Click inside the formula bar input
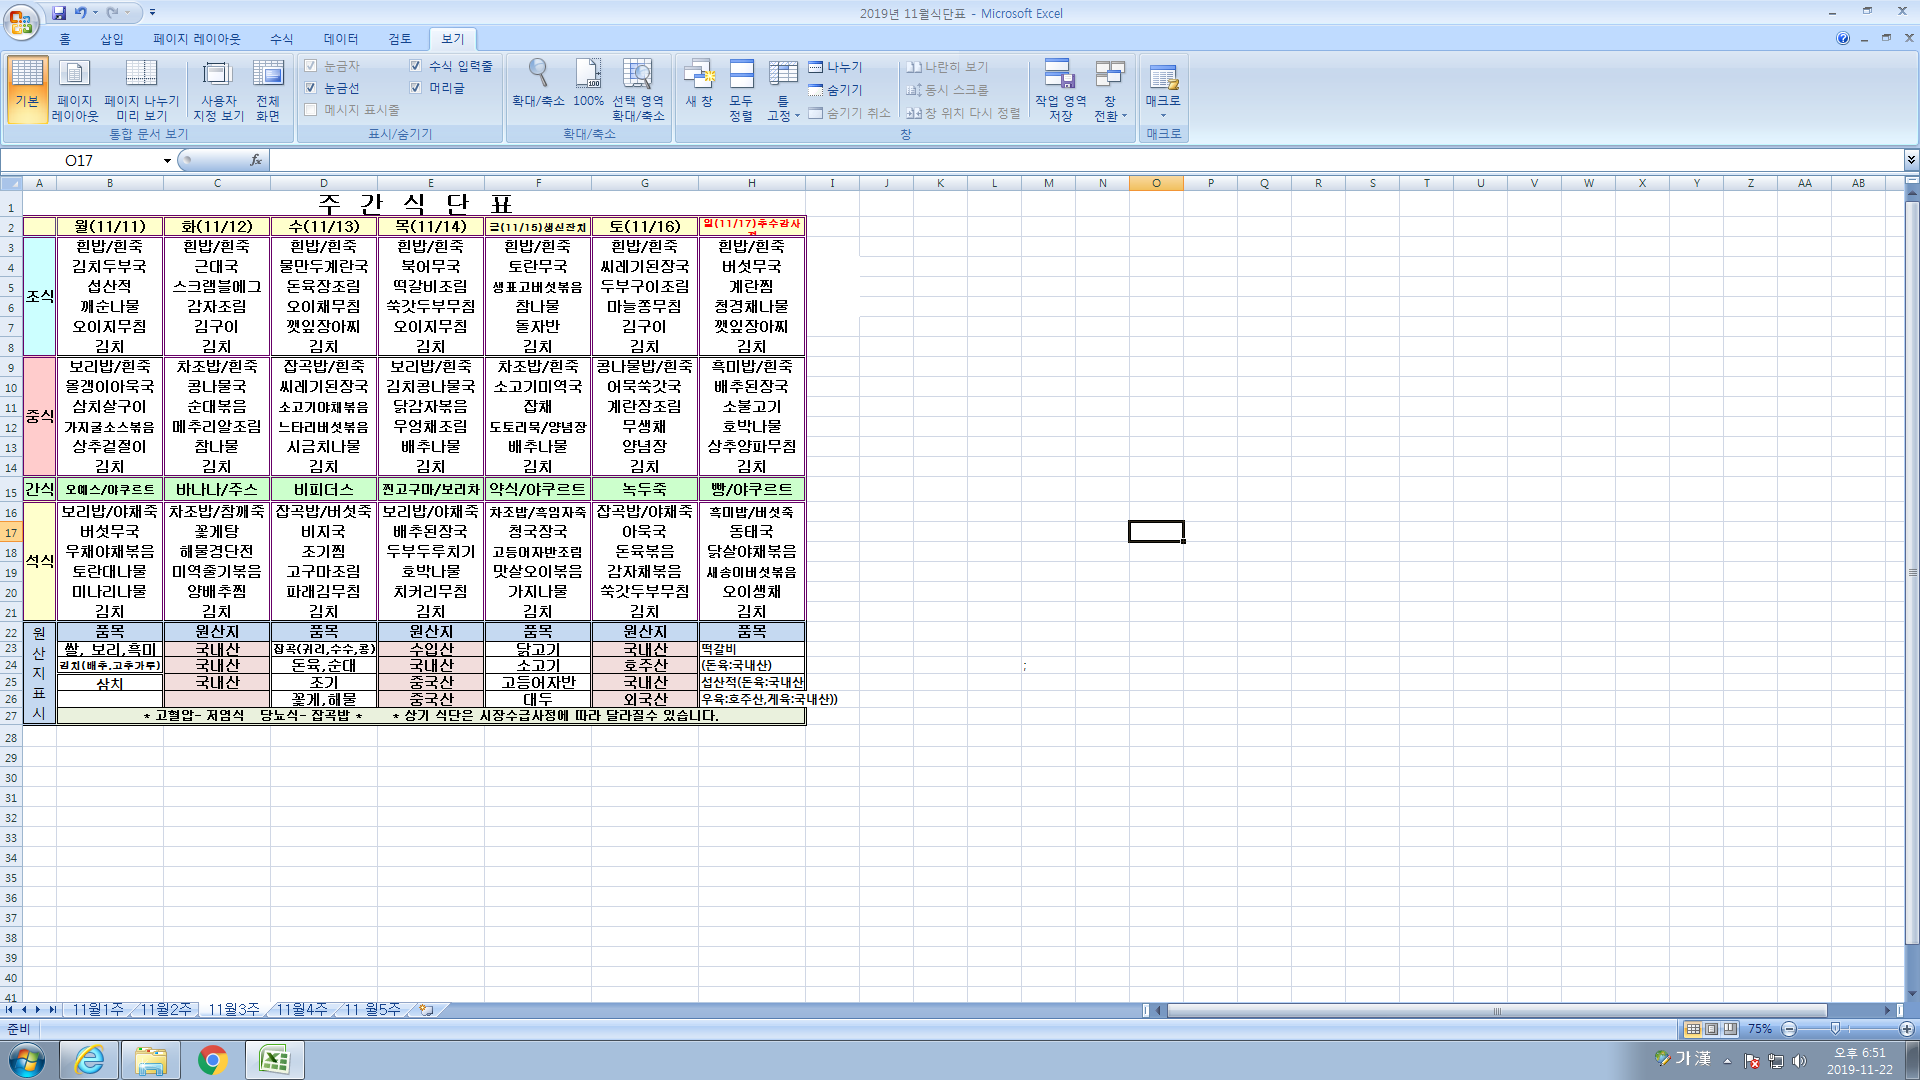The width and height of the screenshot is (1920, 1080). 1000,161
